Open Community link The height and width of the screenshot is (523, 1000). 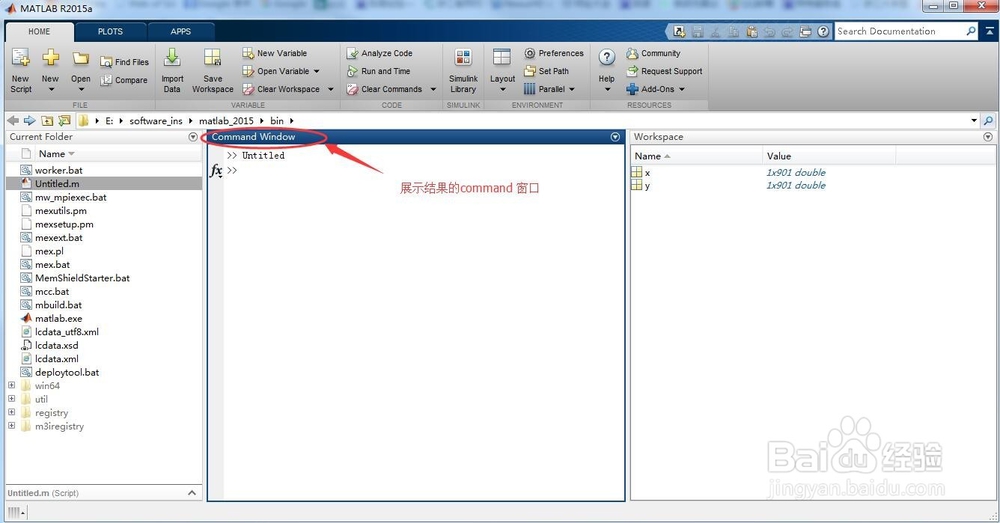(x=653, y=54)
